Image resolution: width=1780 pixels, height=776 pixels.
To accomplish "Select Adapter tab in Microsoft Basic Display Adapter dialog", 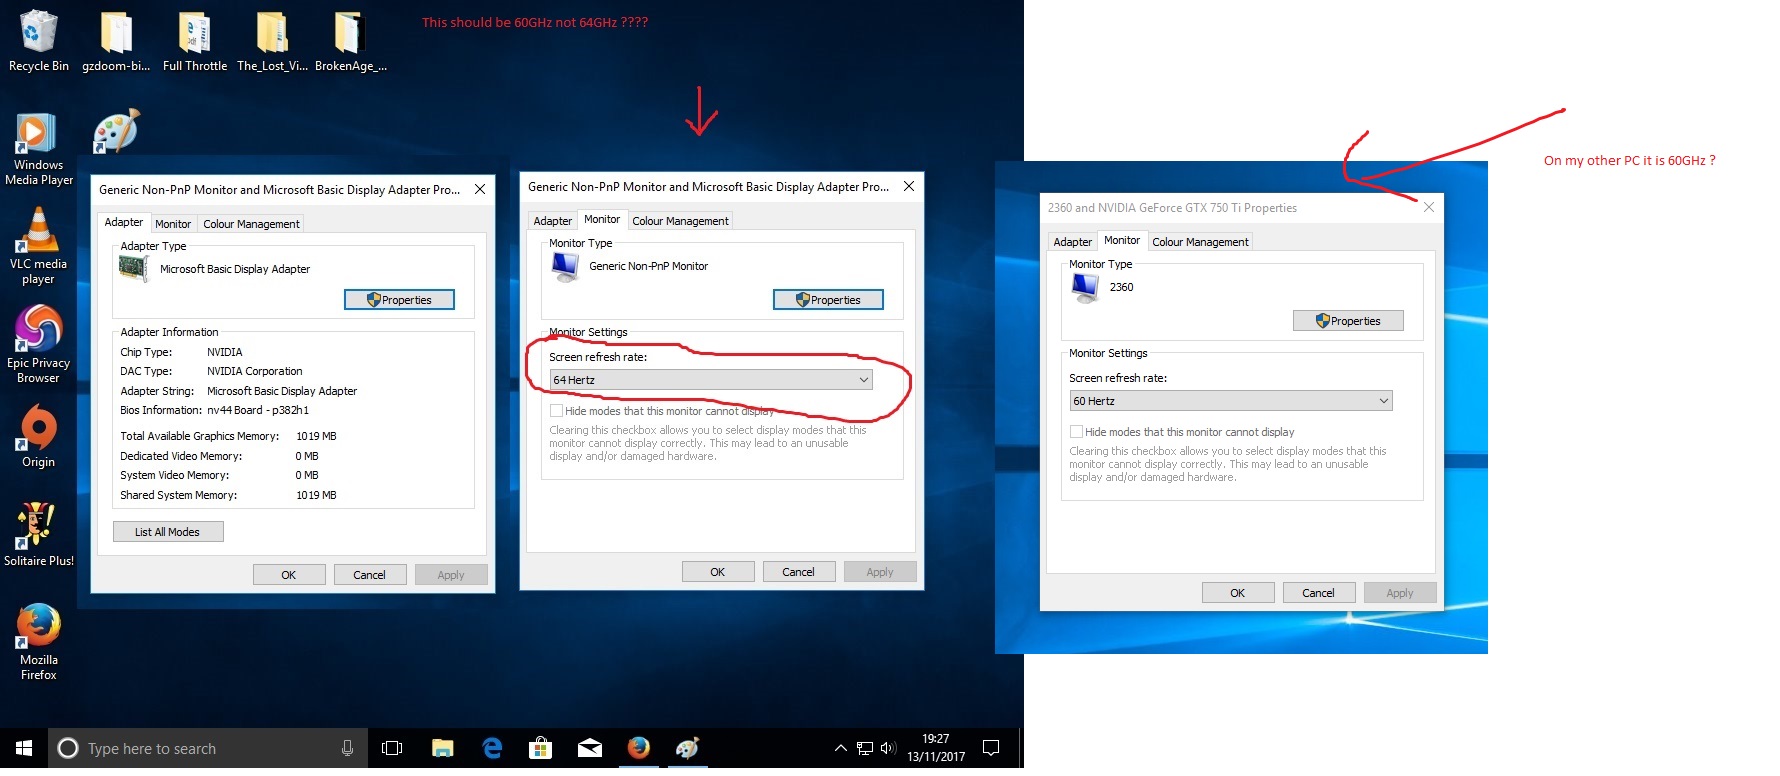I will 124,222.
